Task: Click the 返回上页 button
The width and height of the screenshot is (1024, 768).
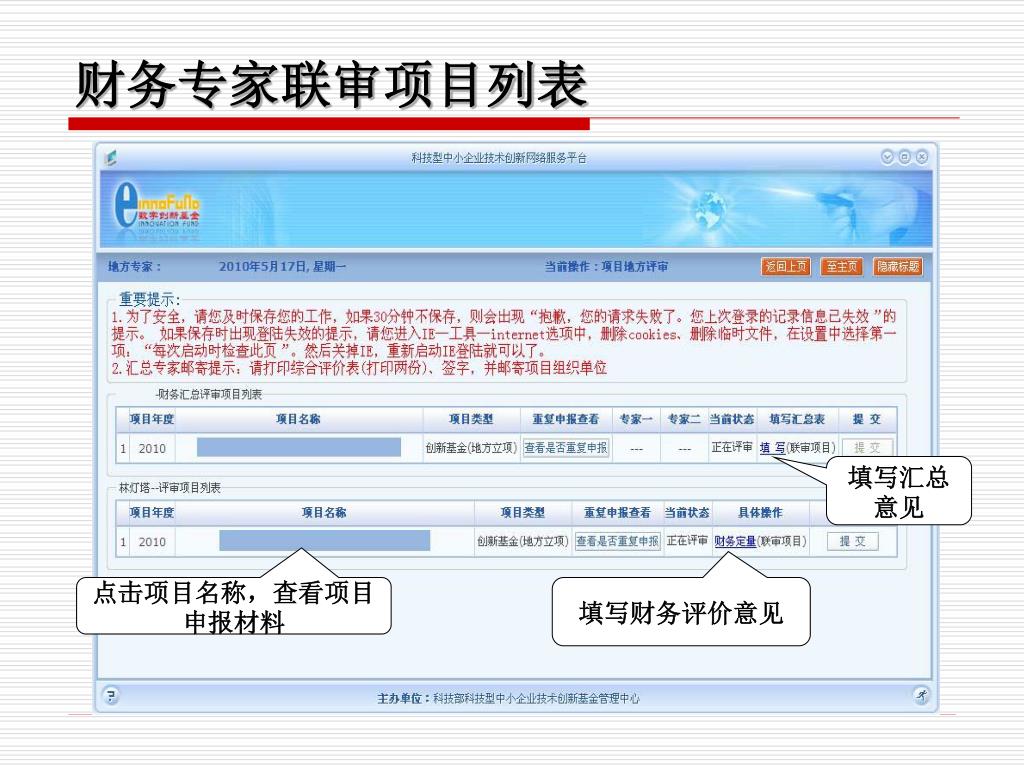Action: (x=786, y=266)
